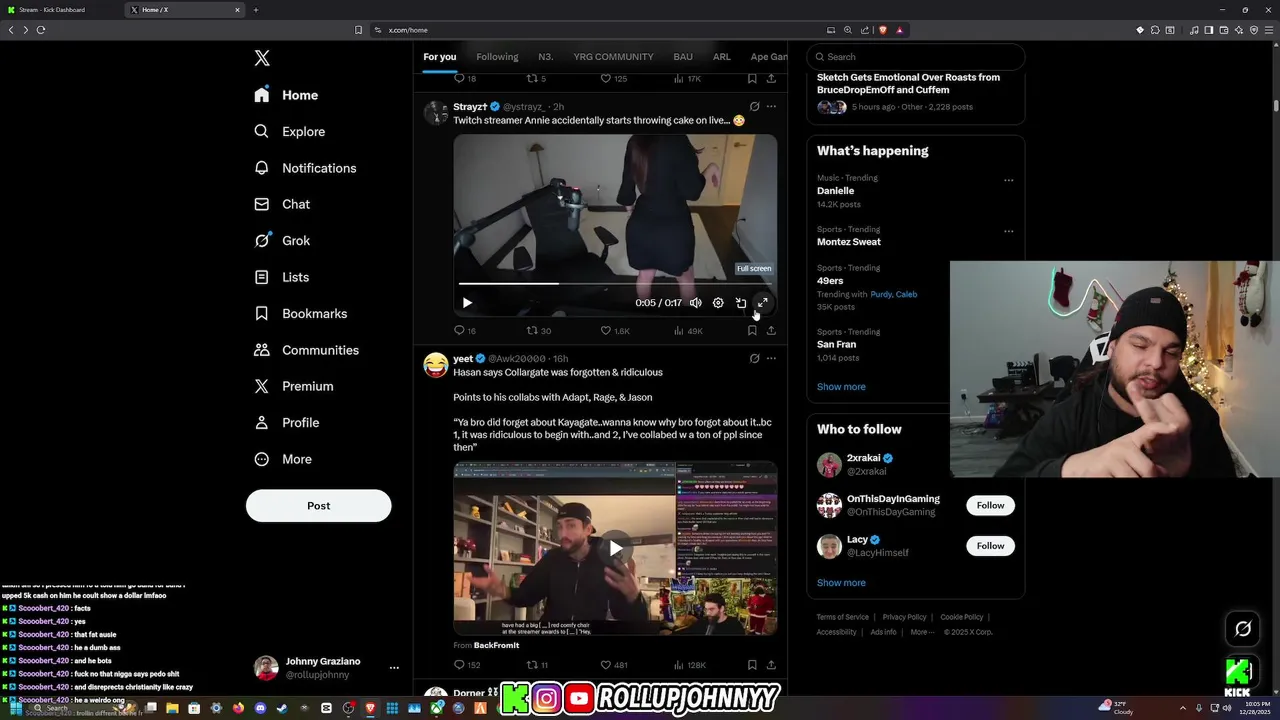Show more under Who to follow
This screenshot has height=720, width=1280.
click(x=841, y=583)
